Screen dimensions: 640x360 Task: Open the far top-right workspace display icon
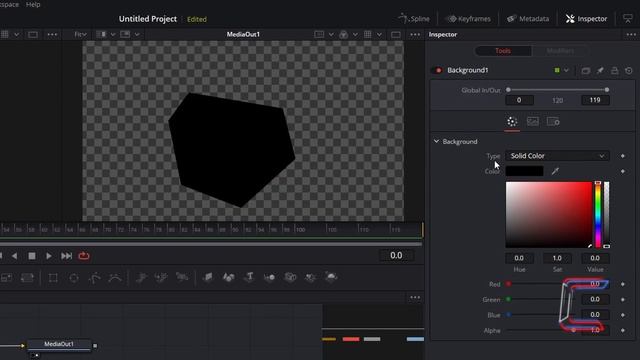pos(628,18)
